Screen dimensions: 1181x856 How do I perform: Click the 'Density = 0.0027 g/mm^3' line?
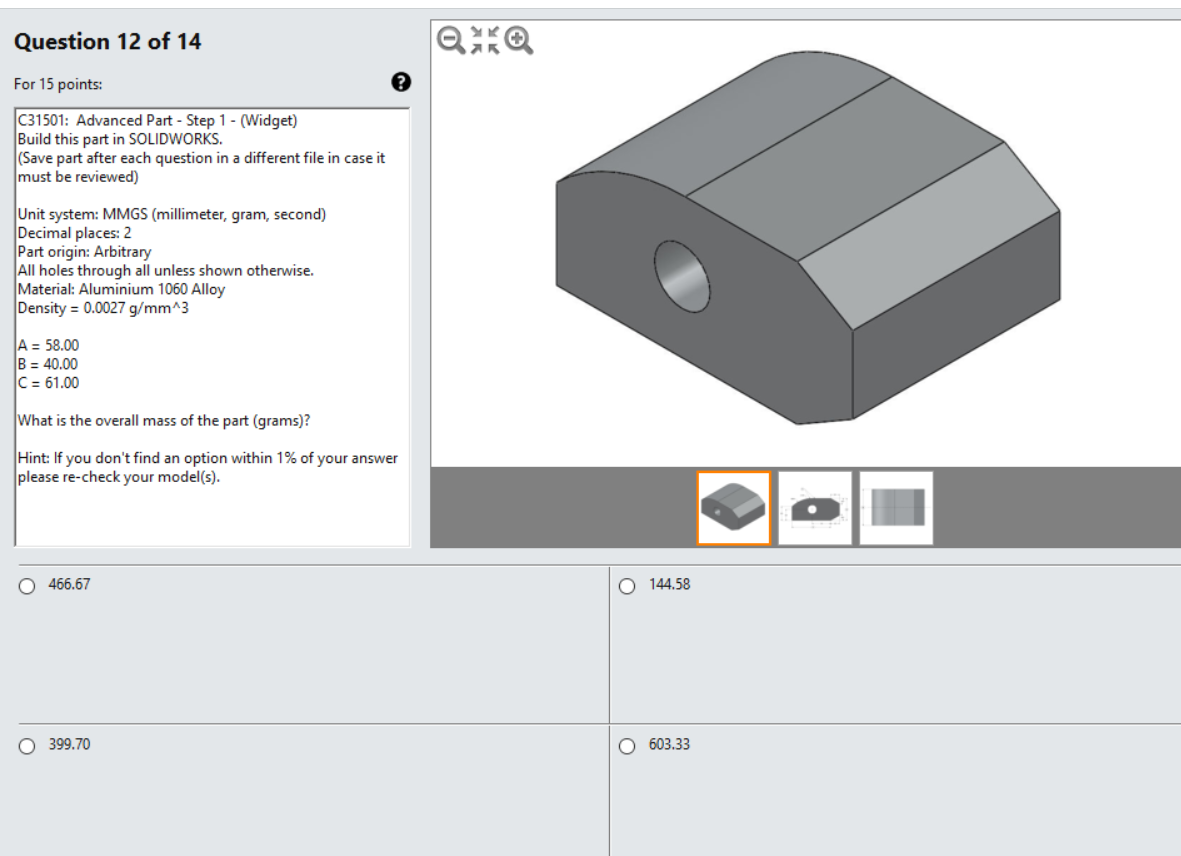103,308
